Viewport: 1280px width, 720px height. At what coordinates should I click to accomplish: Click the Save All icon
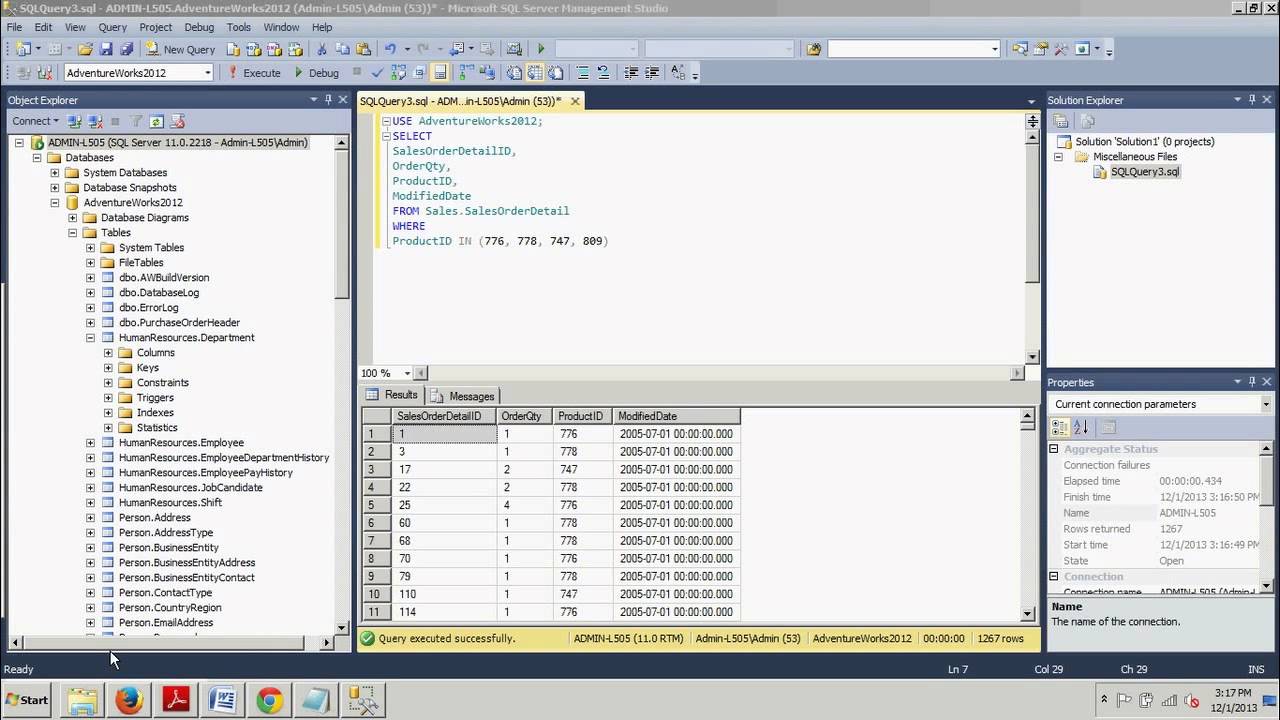[x=126, y=49]
